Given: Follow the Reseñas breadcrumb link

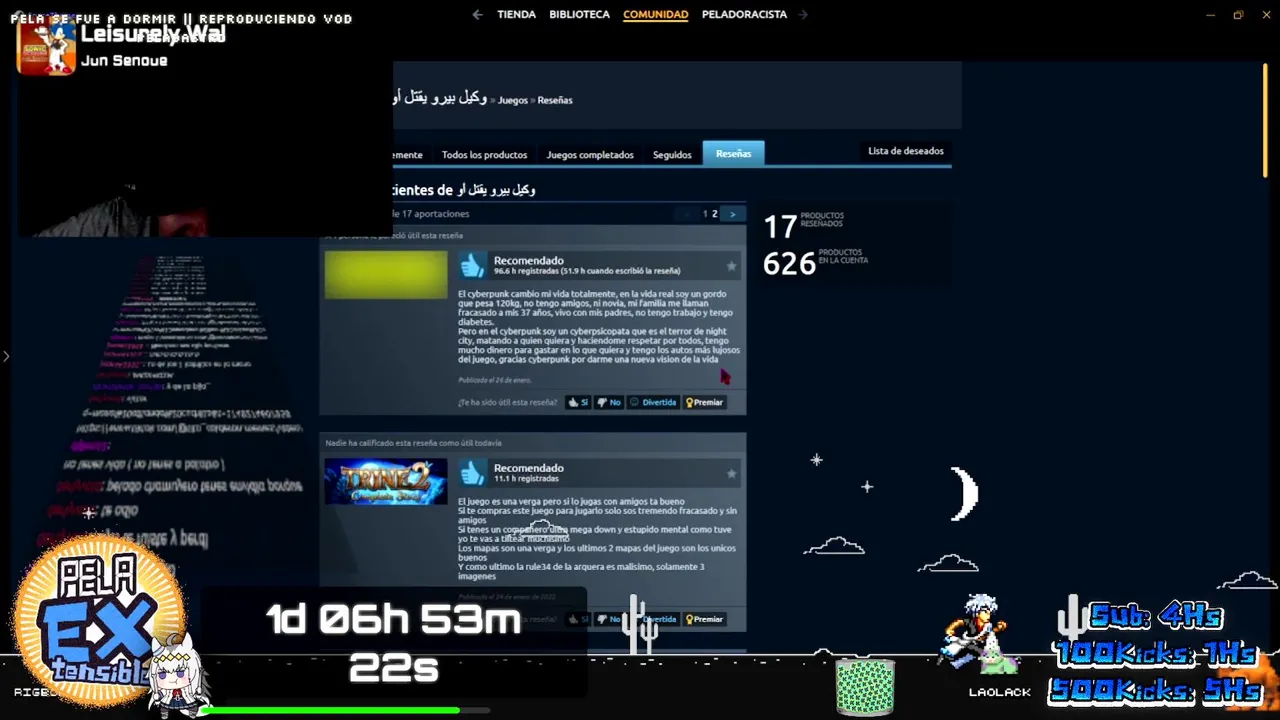Looking at the screenshot, I should [x=555, y=100].
